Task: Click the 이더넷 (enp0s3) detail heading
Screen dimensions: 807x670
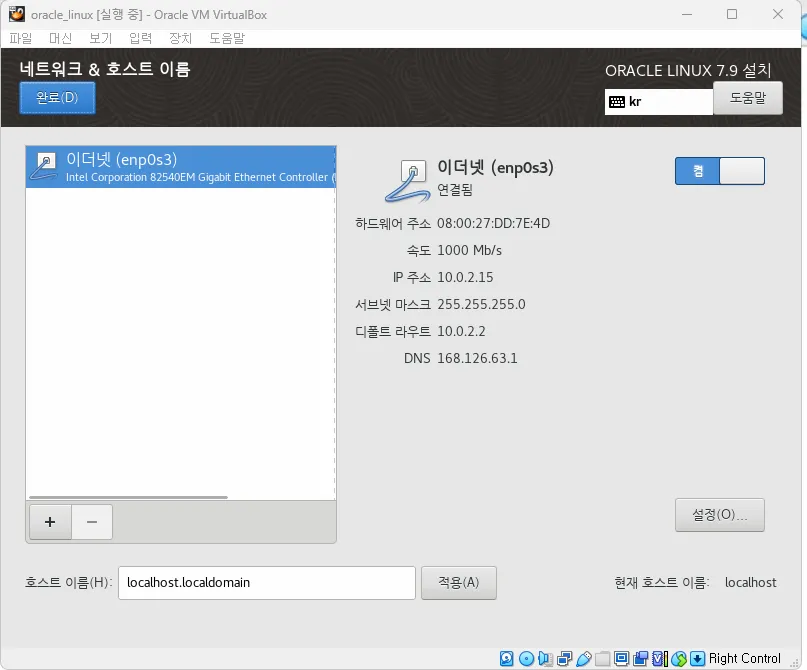Action: click(x=495, y=167)
